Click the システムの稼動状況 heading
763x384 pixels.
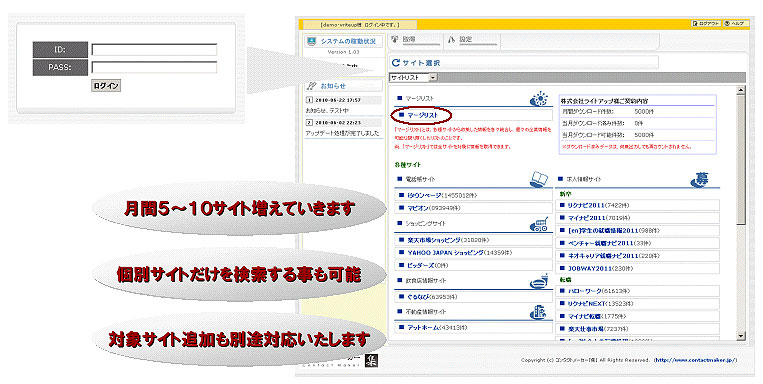(x=348, y=41)
